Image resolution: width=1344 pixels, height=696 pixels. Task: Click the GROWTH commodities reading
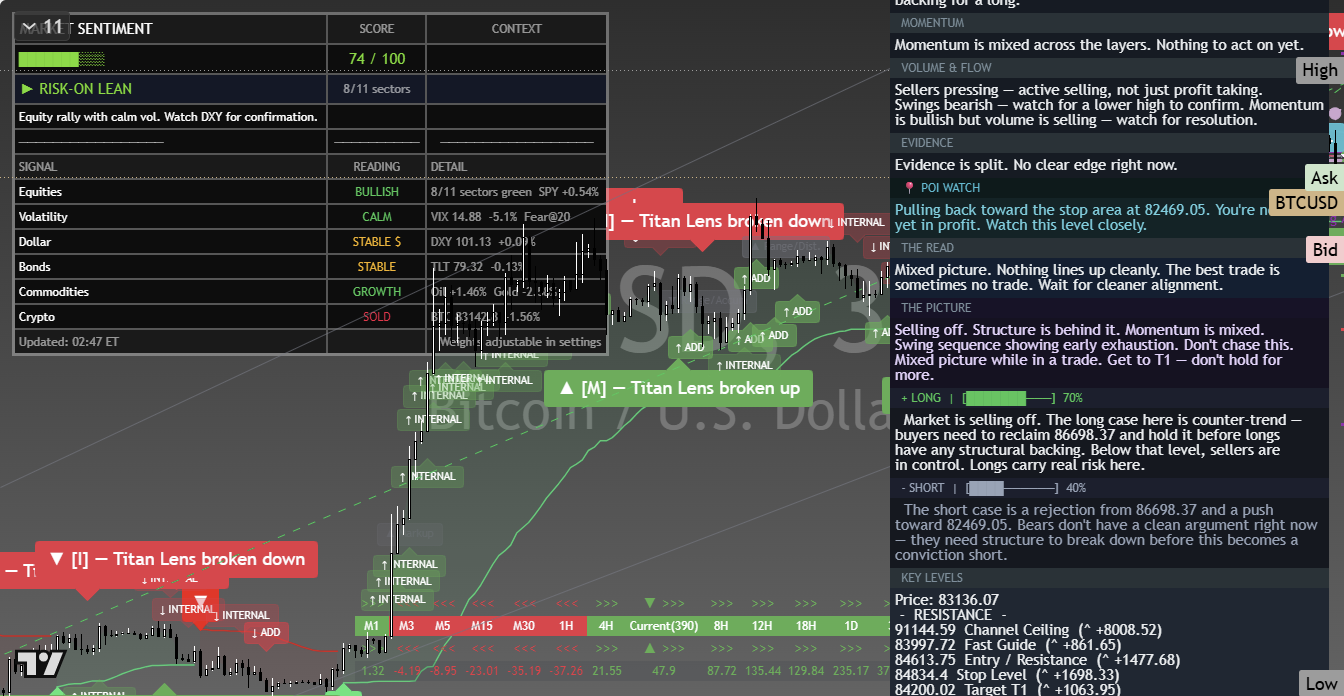point(377,292)
